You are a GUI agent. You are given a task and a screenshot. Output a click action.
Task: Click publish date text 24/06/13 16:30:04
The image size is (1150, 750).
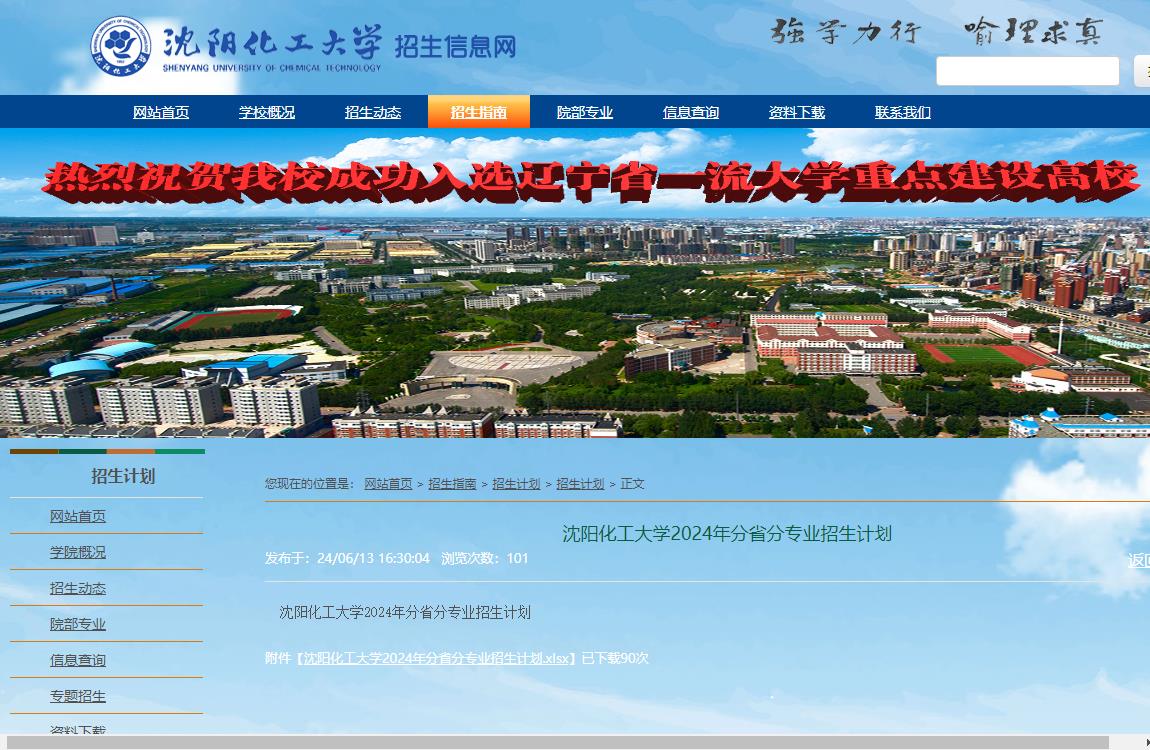(373, 559)
